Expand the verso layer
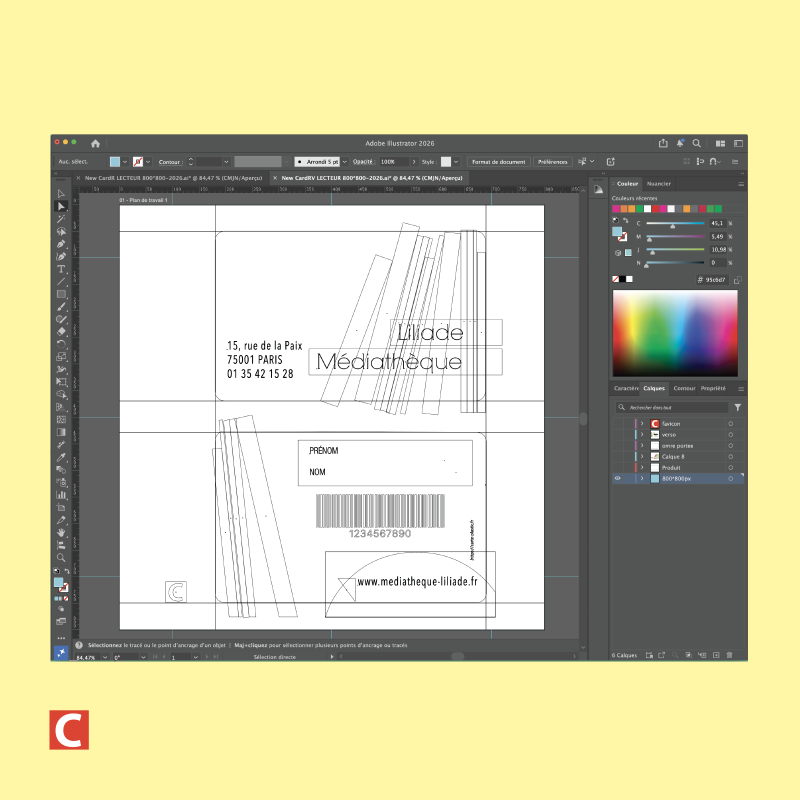800x800 pixels. pos(641,435)
